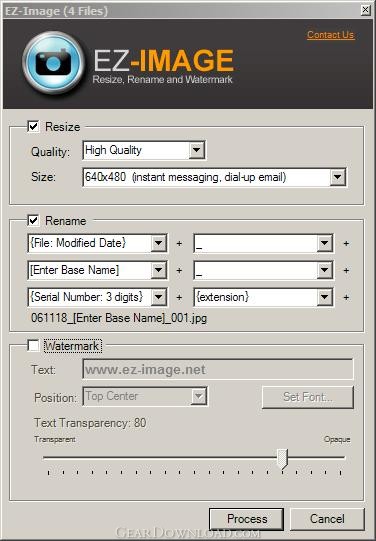Screen dimensions: 376x541
Task: Click the preview filename 061118_[Enter Base Name]_001.jpg
Action: tap(119, 318)
